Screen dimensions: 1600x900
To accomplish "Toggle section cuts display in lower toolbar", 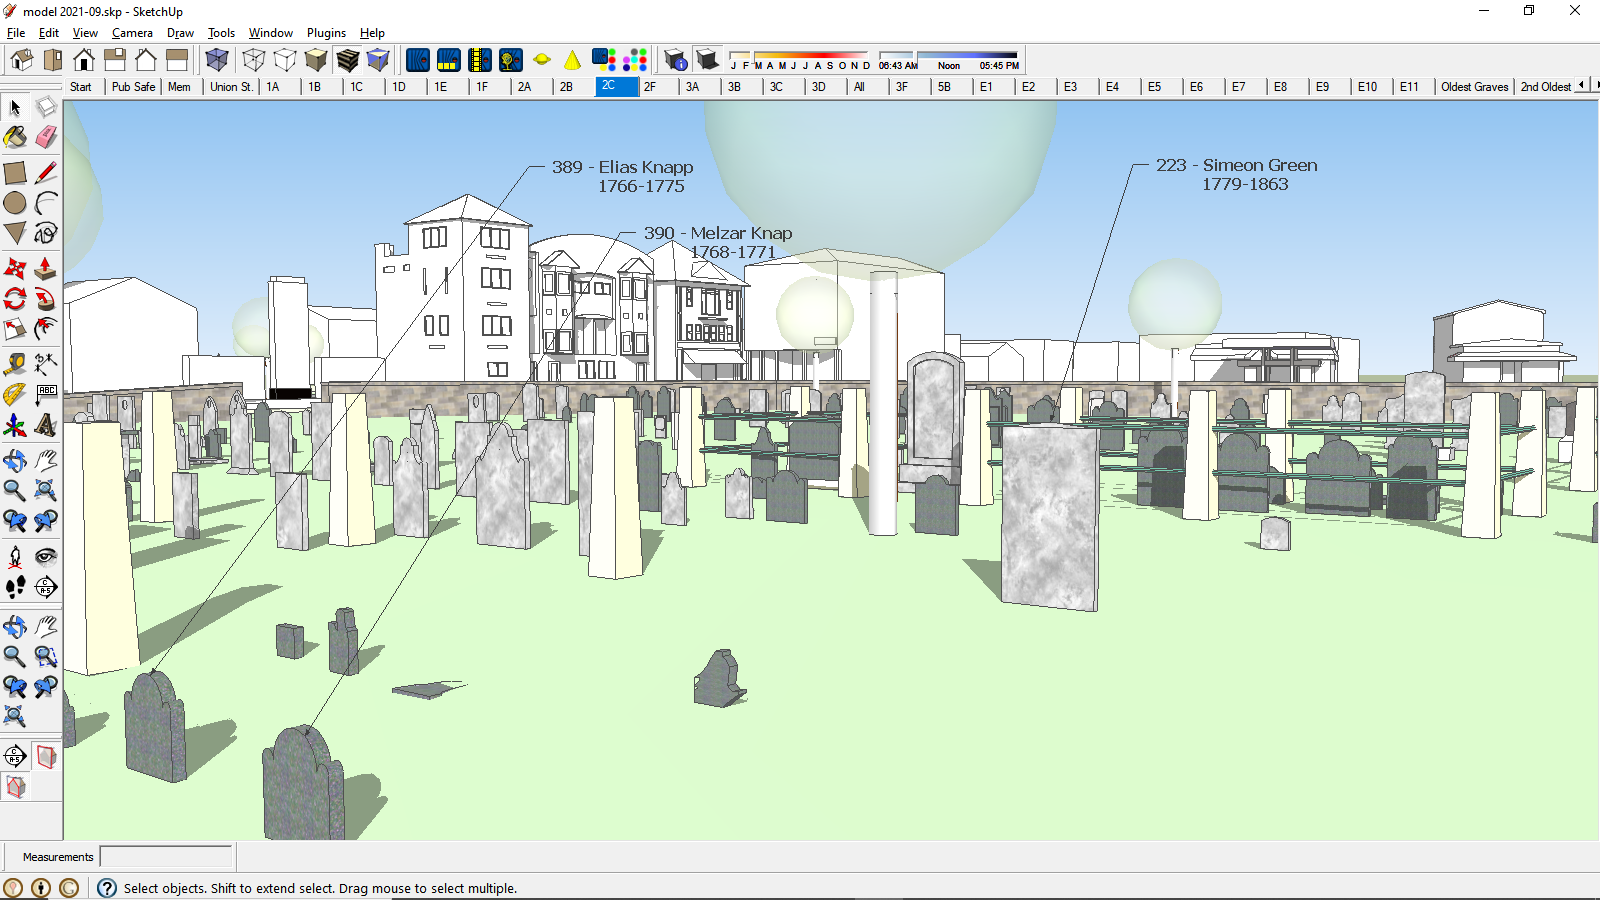I will [x=16, y=786].
